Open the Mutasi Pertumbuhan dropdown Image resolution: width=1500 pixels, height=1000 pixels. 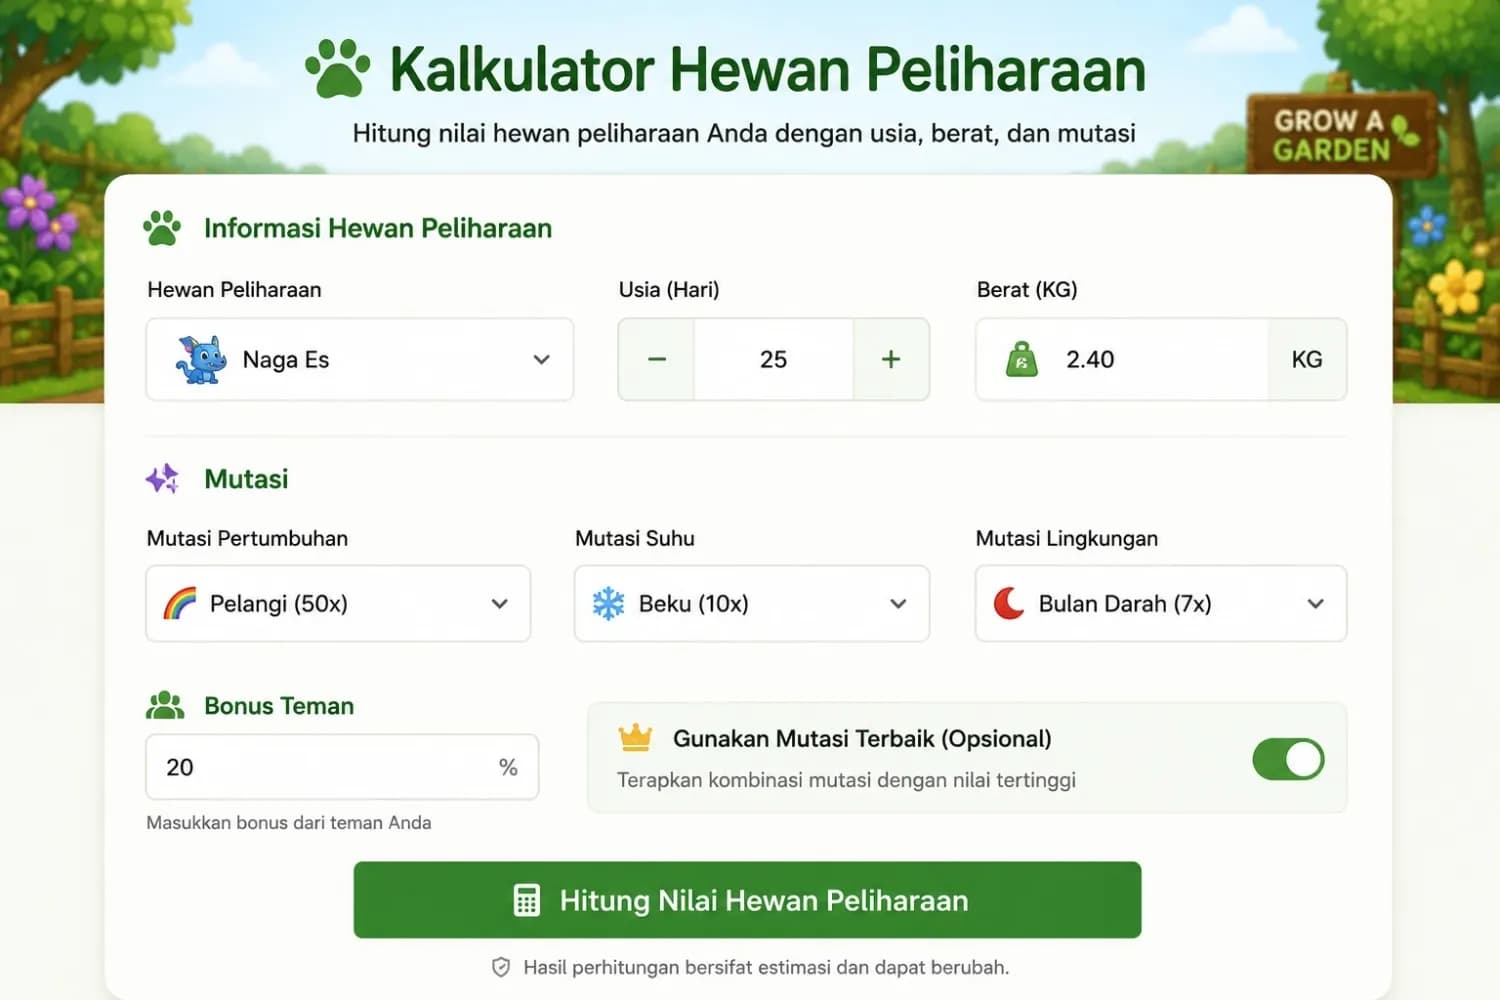point(338,604)
